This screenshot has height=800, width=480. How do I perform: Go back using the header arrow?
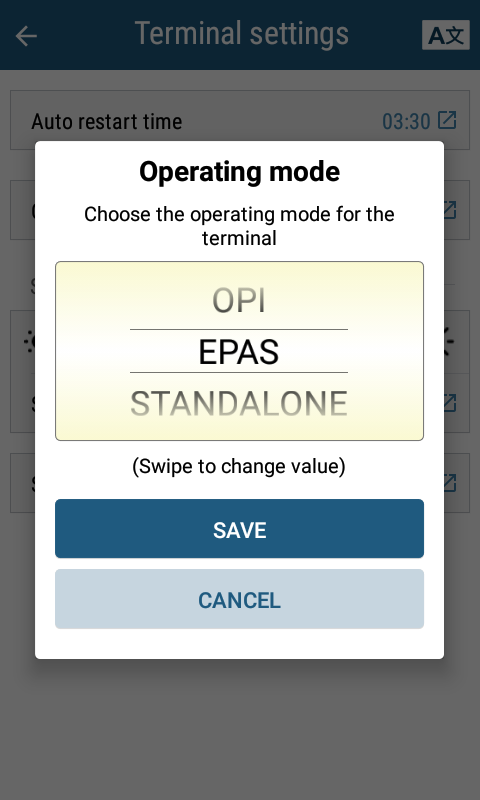pyautogui.click(x=26, y=36)
